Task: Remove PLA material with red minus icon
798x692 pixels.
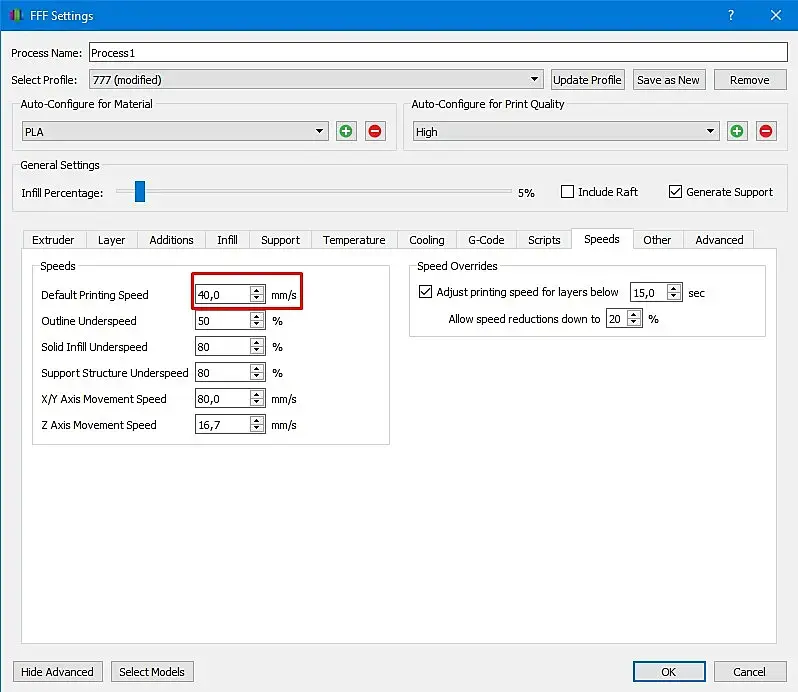Action: pos(375,131)
